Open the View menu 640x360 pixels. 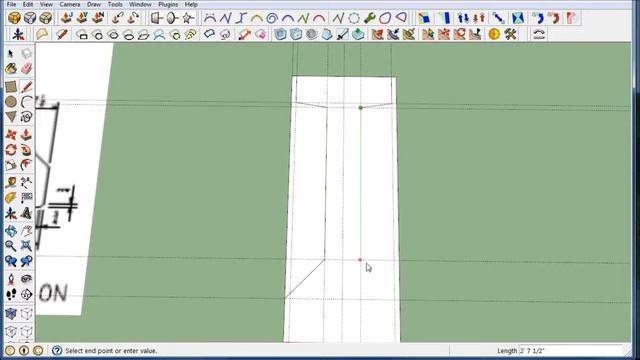(46, 4)
